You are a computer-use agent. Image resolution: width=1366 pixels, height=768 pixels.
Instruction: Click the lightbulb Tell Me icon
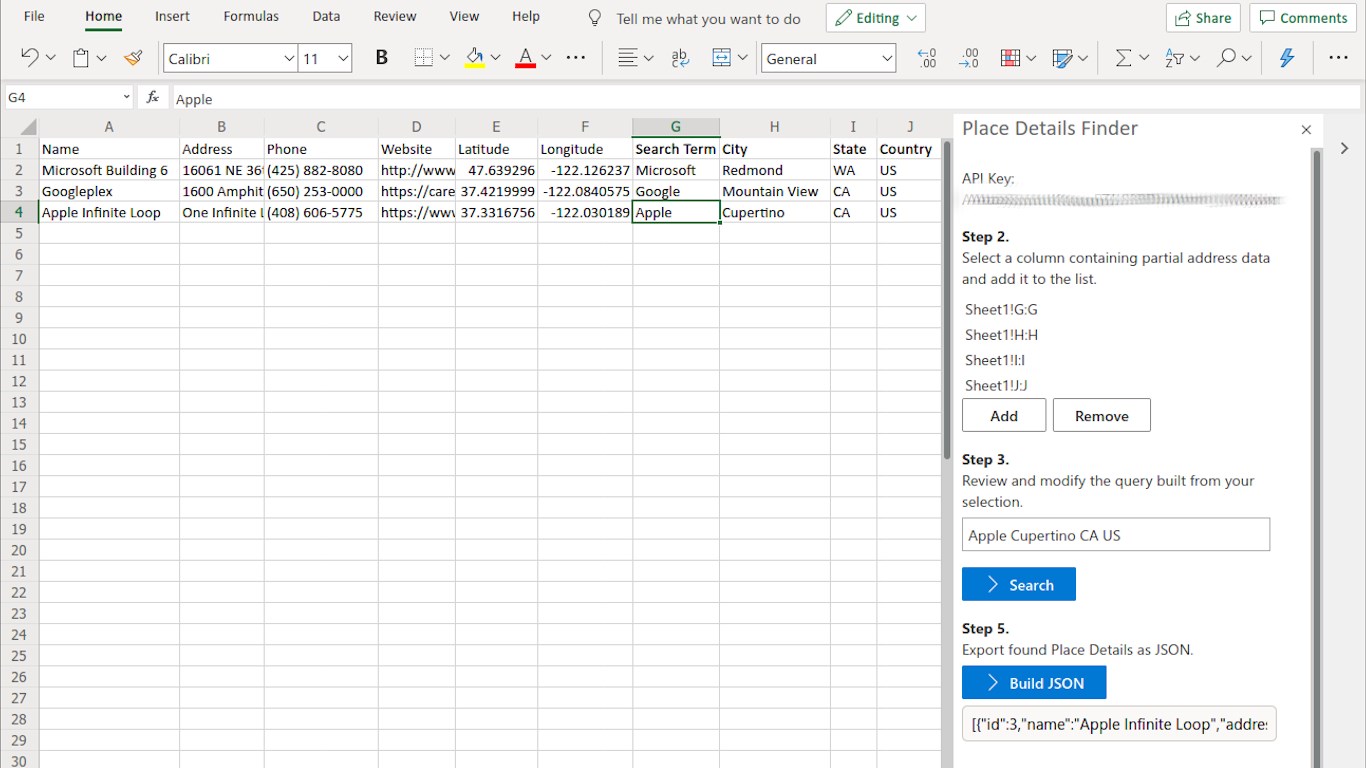click(x=595, y=18)
